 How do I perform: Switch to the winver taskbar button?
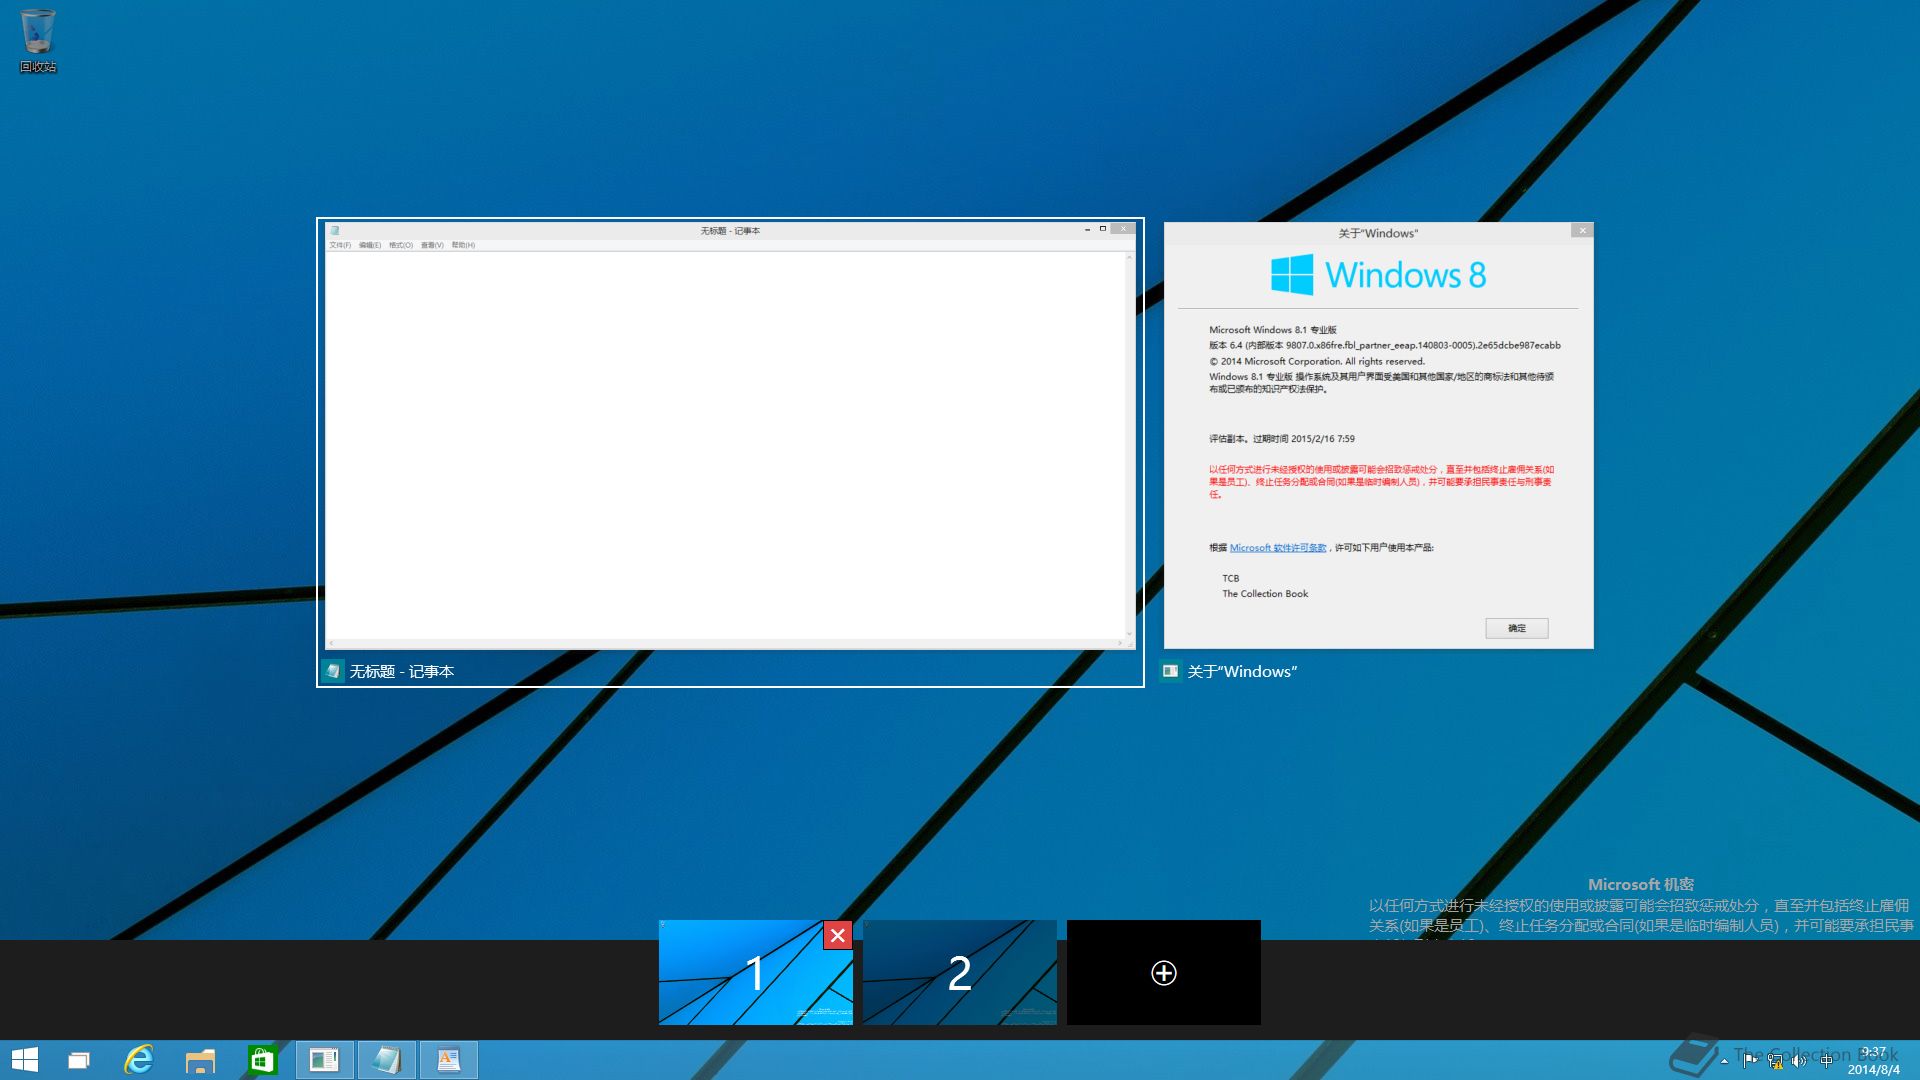tap(325, 1060)
